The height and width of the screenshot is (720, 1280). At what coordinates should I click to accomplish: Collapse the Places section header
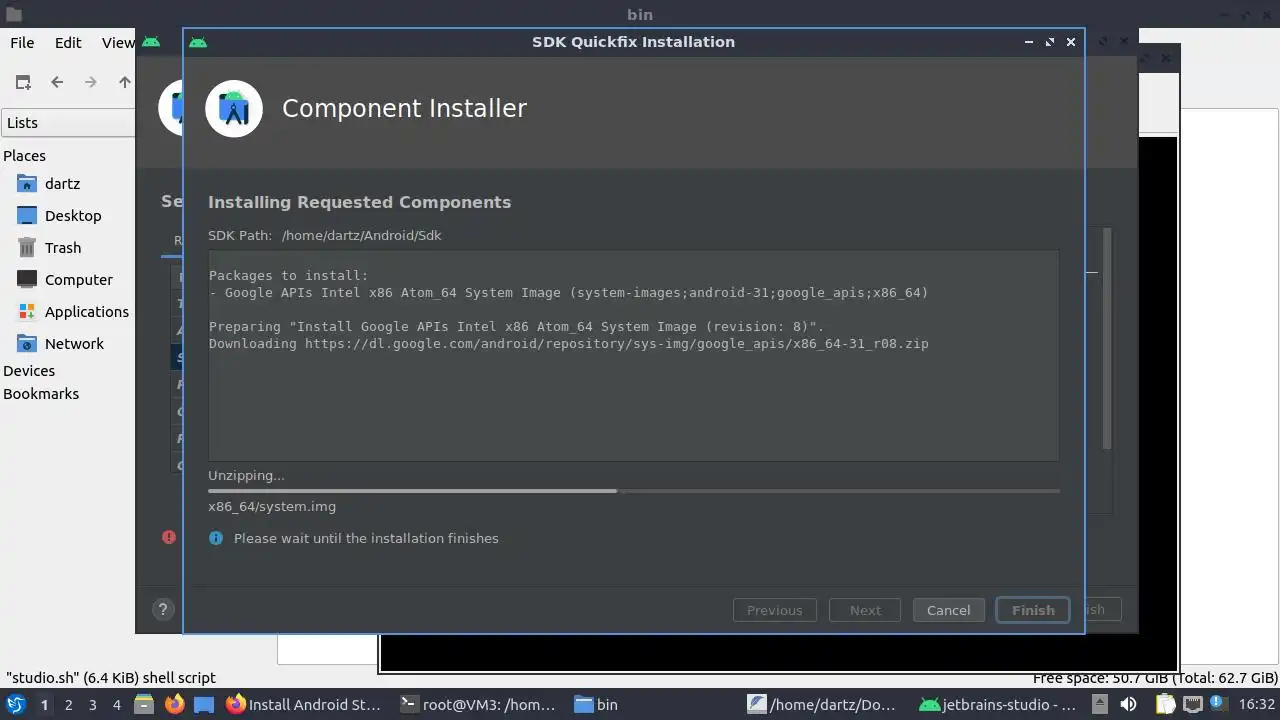click(x=25, y=155)
